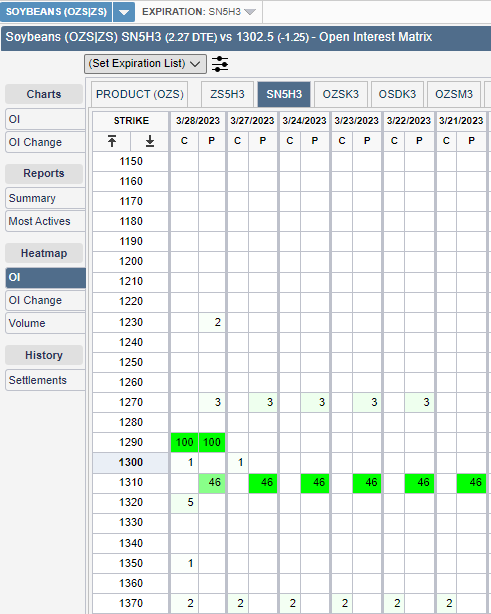Click the 46 put cell for 3/21/2023
This screenshot has width=491, height=614.
pos(471,482)
